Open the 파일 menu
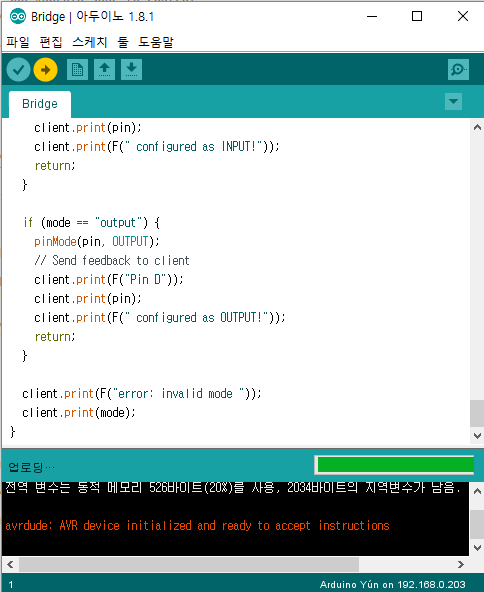The height and width of the screenshot is (592, 484). pos(18,42)
